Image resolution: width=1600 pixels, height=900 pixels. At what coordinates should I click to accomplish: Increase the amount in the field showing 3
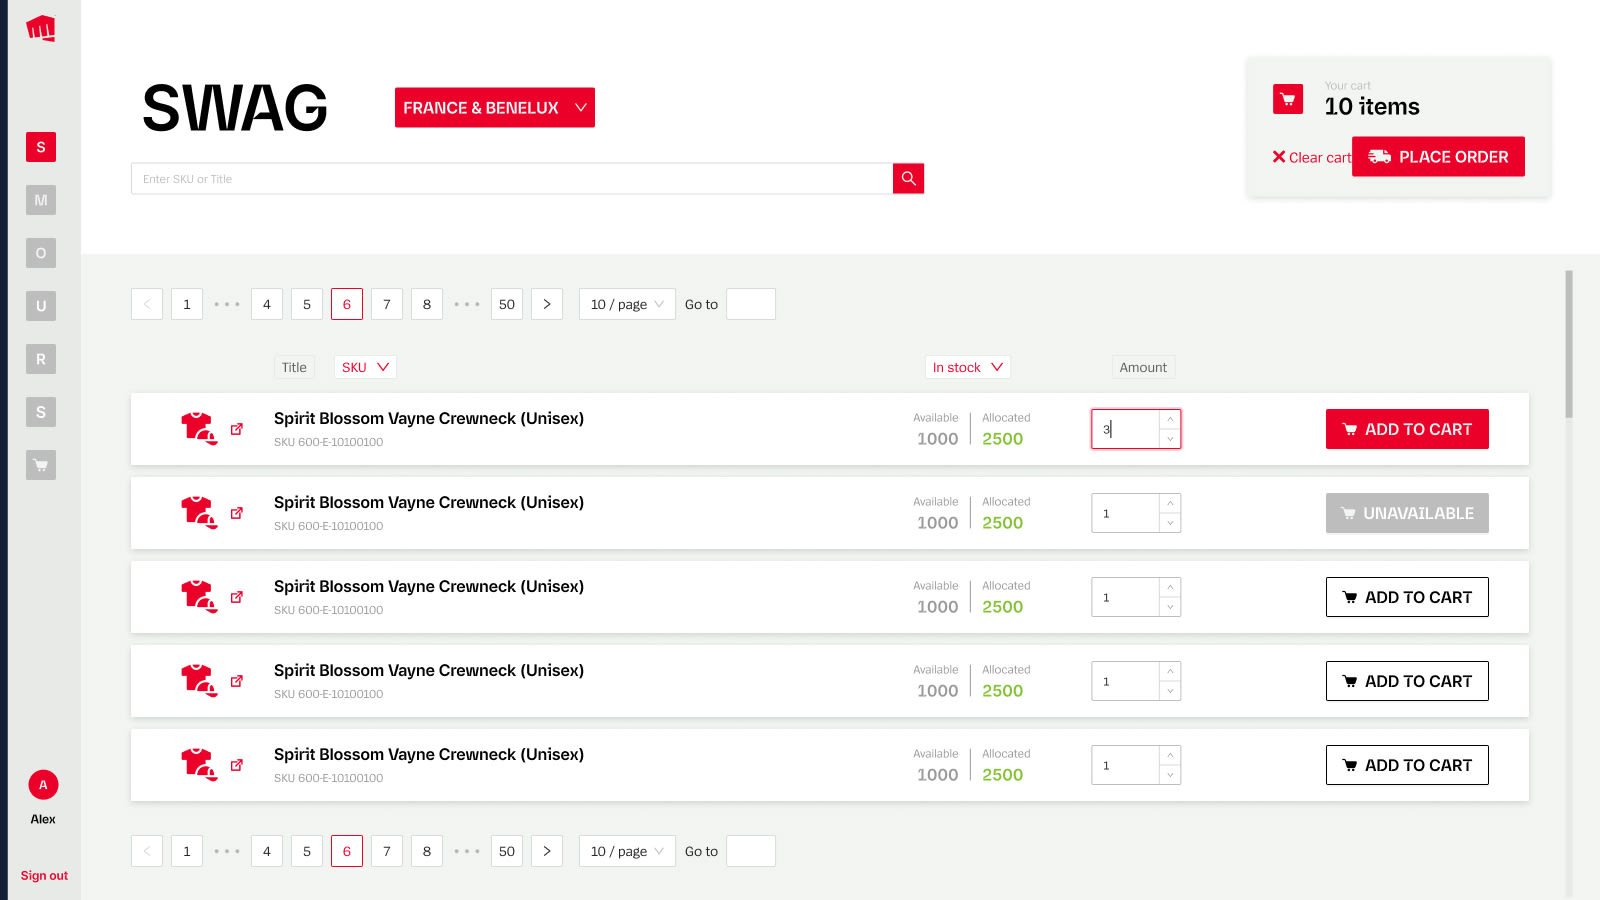click(x=1170, y=419)
